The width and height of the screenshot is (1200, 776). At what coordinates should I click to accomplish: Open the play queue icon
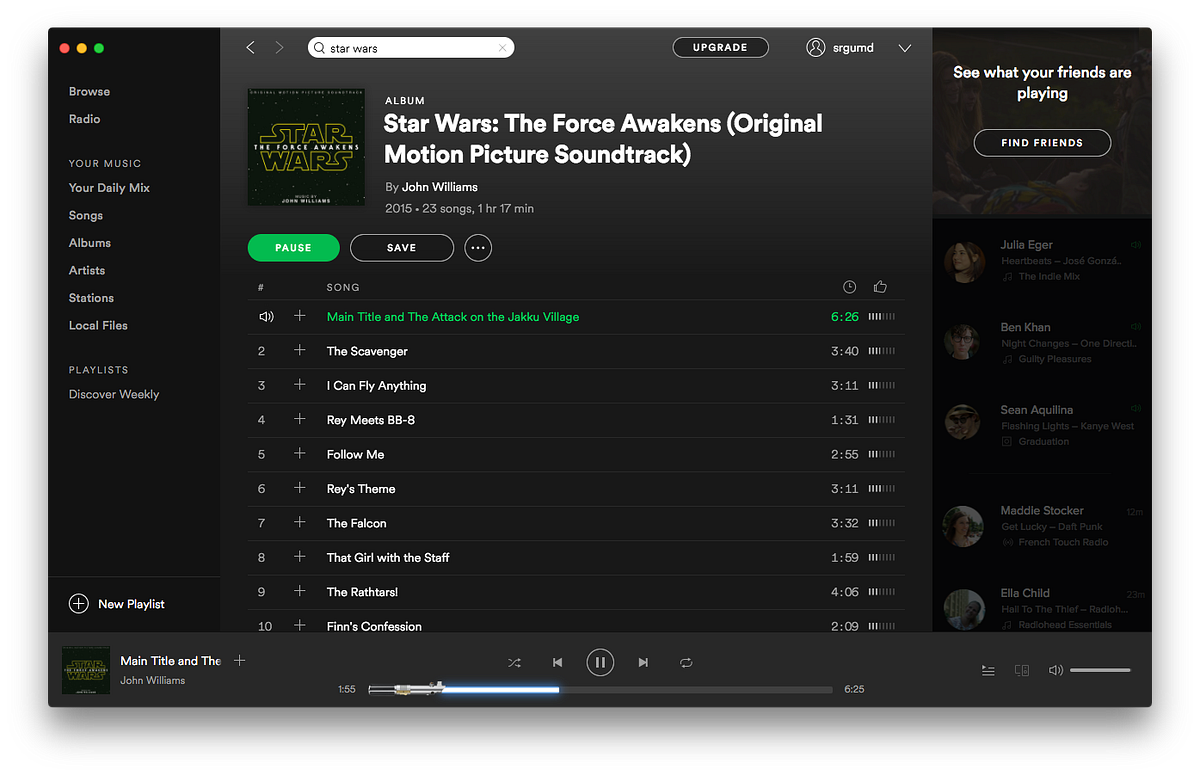tap(988, 670)
